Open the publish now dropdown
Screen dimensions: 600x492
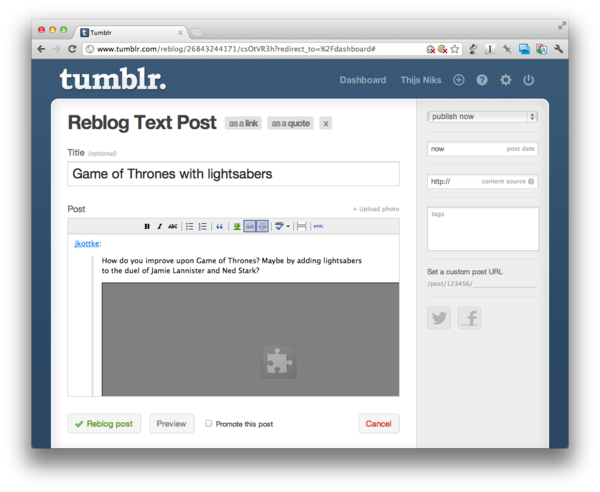click(483, 116)
